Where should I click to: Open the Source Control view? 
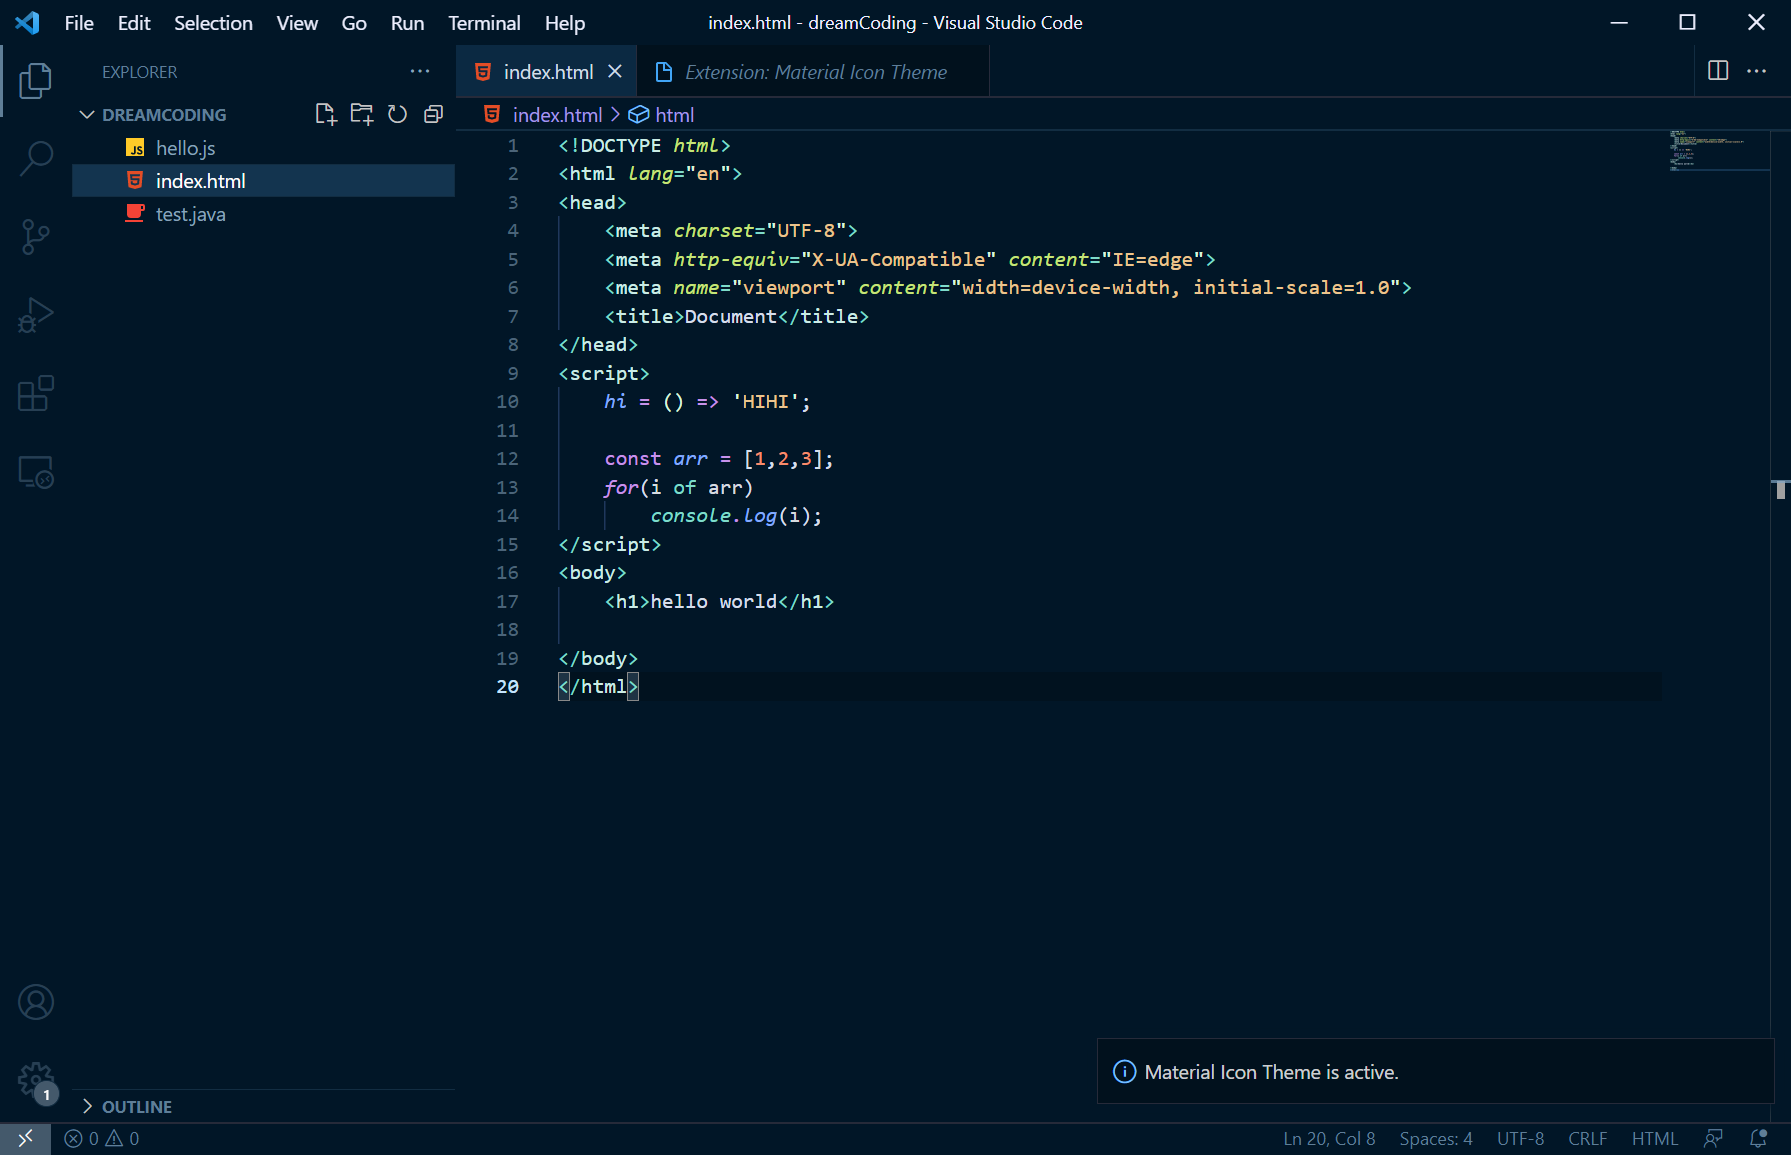click(x=36, y=237)
